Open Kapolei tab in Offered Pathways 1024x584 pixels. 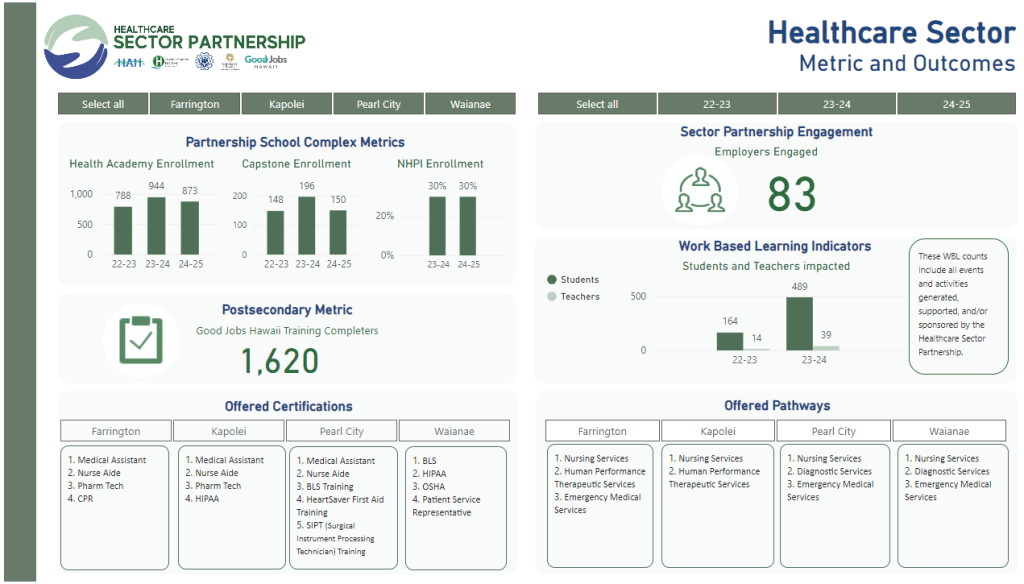(718, 431)
